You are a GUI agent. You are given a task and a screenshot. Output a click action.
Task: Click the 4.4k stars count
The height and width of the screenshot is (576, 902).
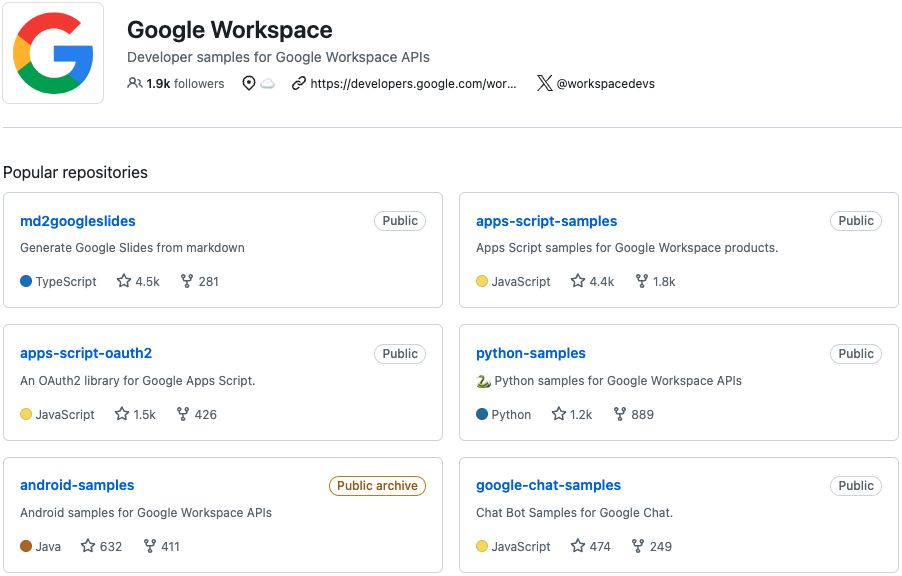tap(602, 281)
